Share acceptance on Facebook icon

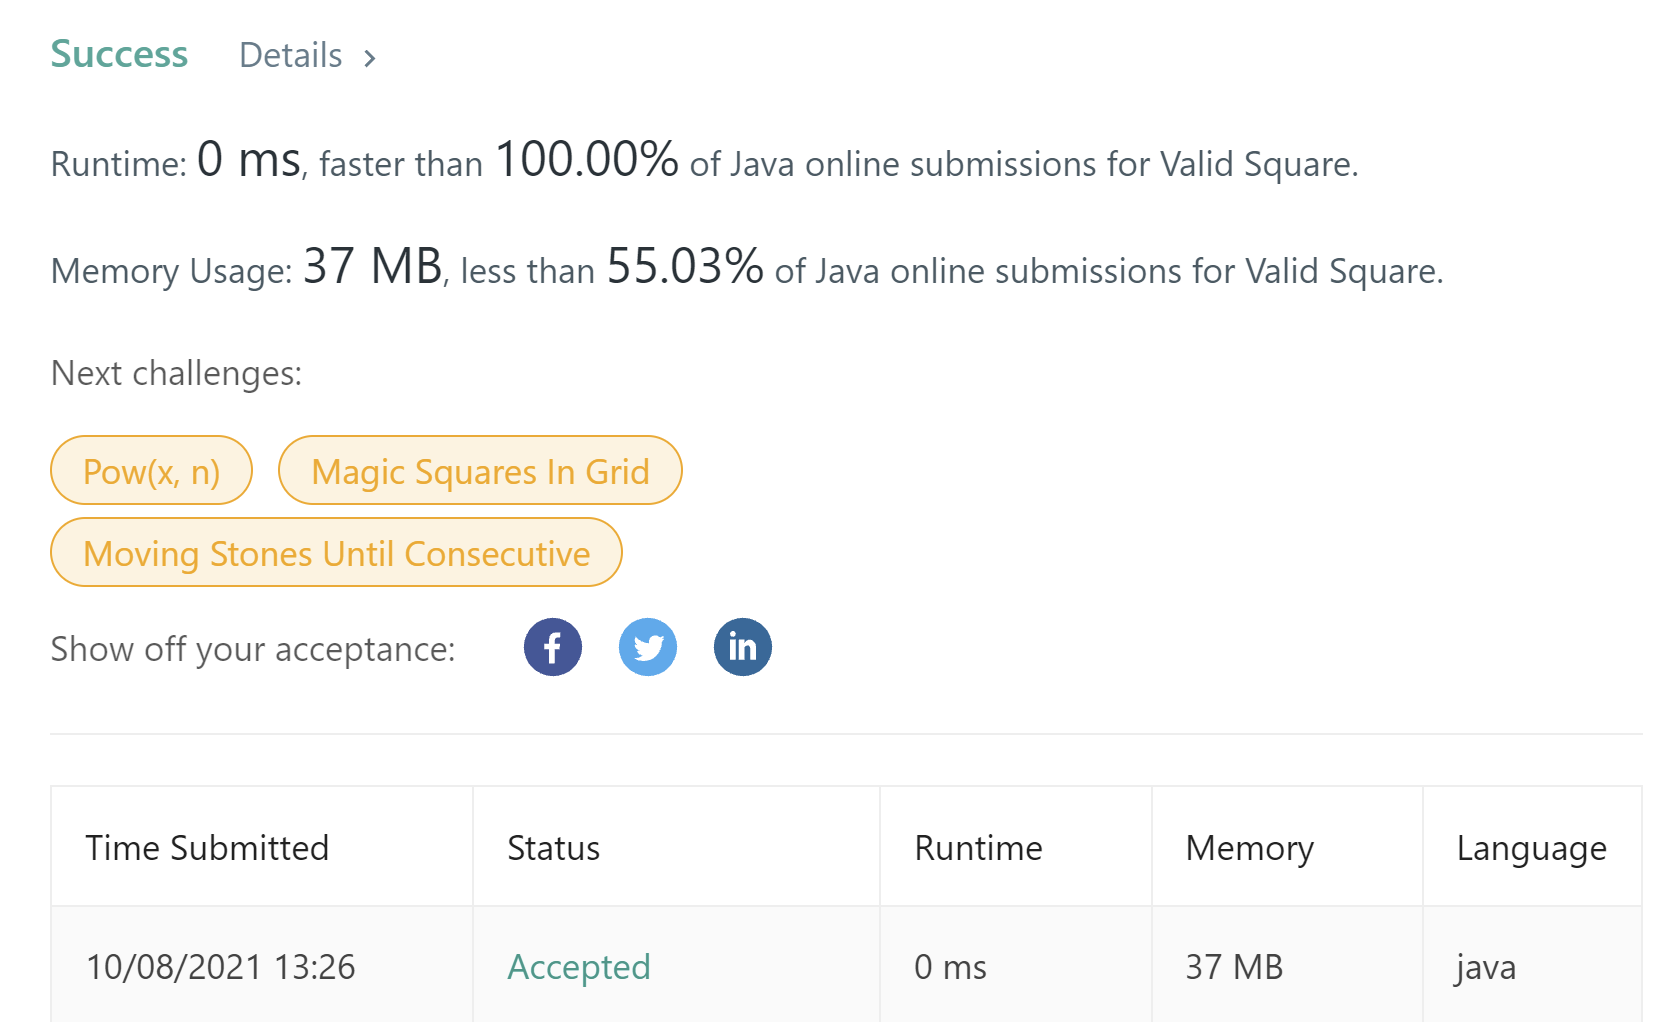pos(552,647)
